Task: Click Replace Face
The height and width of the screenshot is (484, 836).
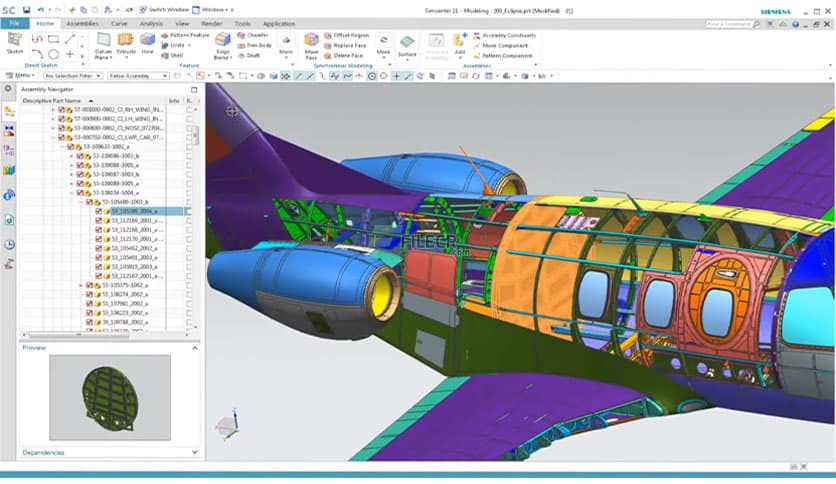Action: coord(345,45)
